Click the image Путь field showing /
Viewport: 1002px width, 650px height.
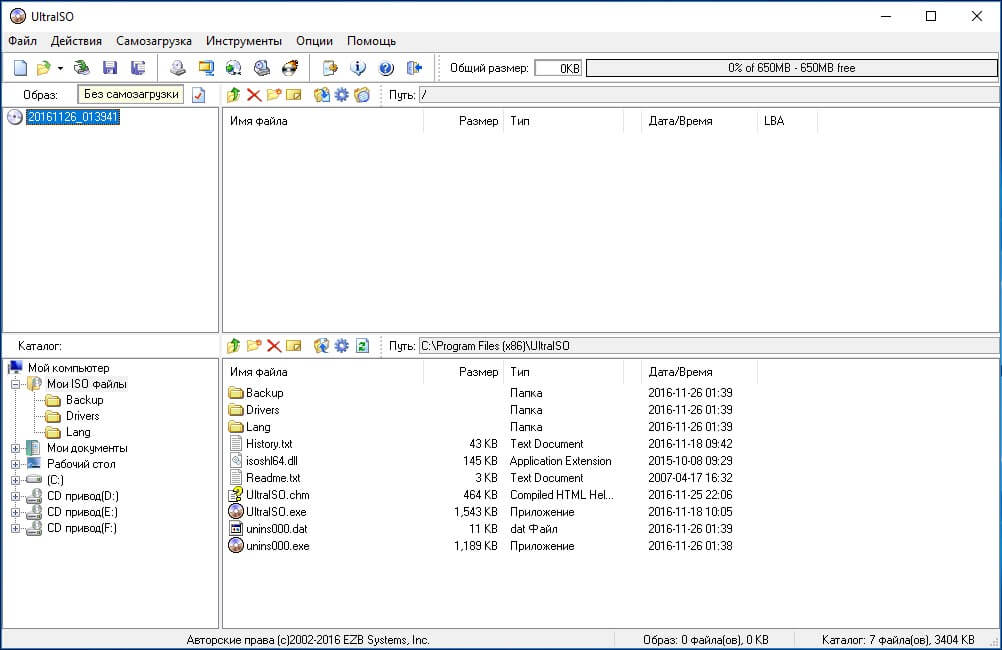pos(708,95)
